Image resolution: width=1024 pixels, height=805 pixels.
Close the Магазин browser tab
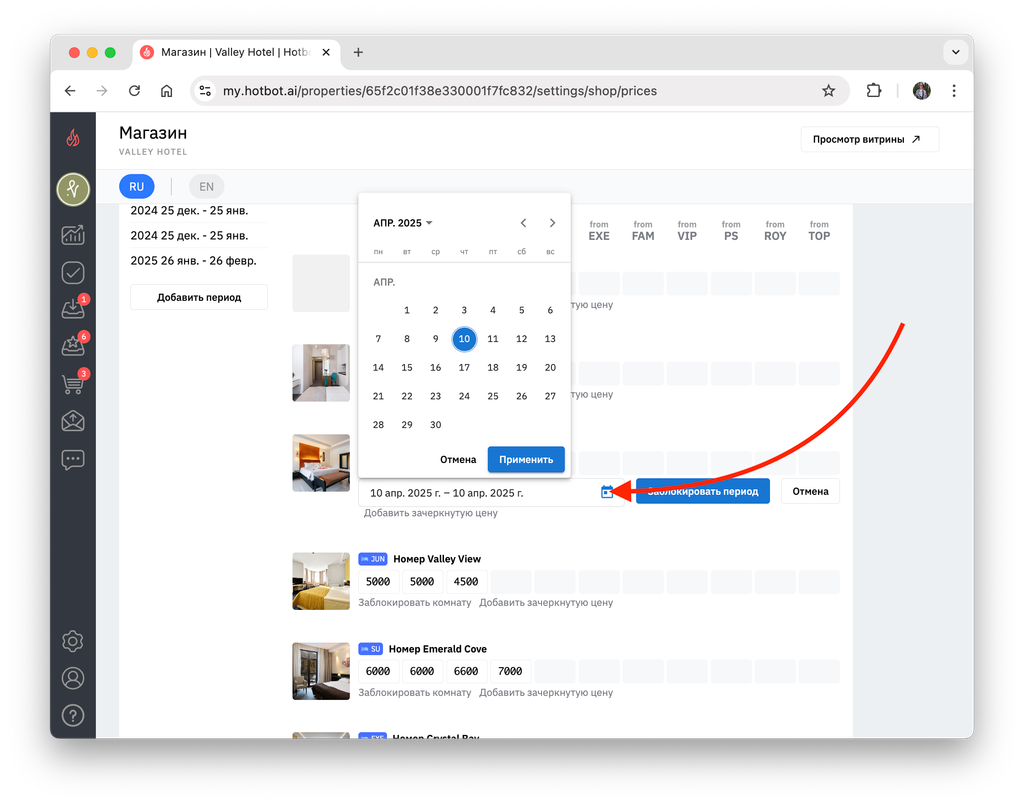tap(326, 52)
